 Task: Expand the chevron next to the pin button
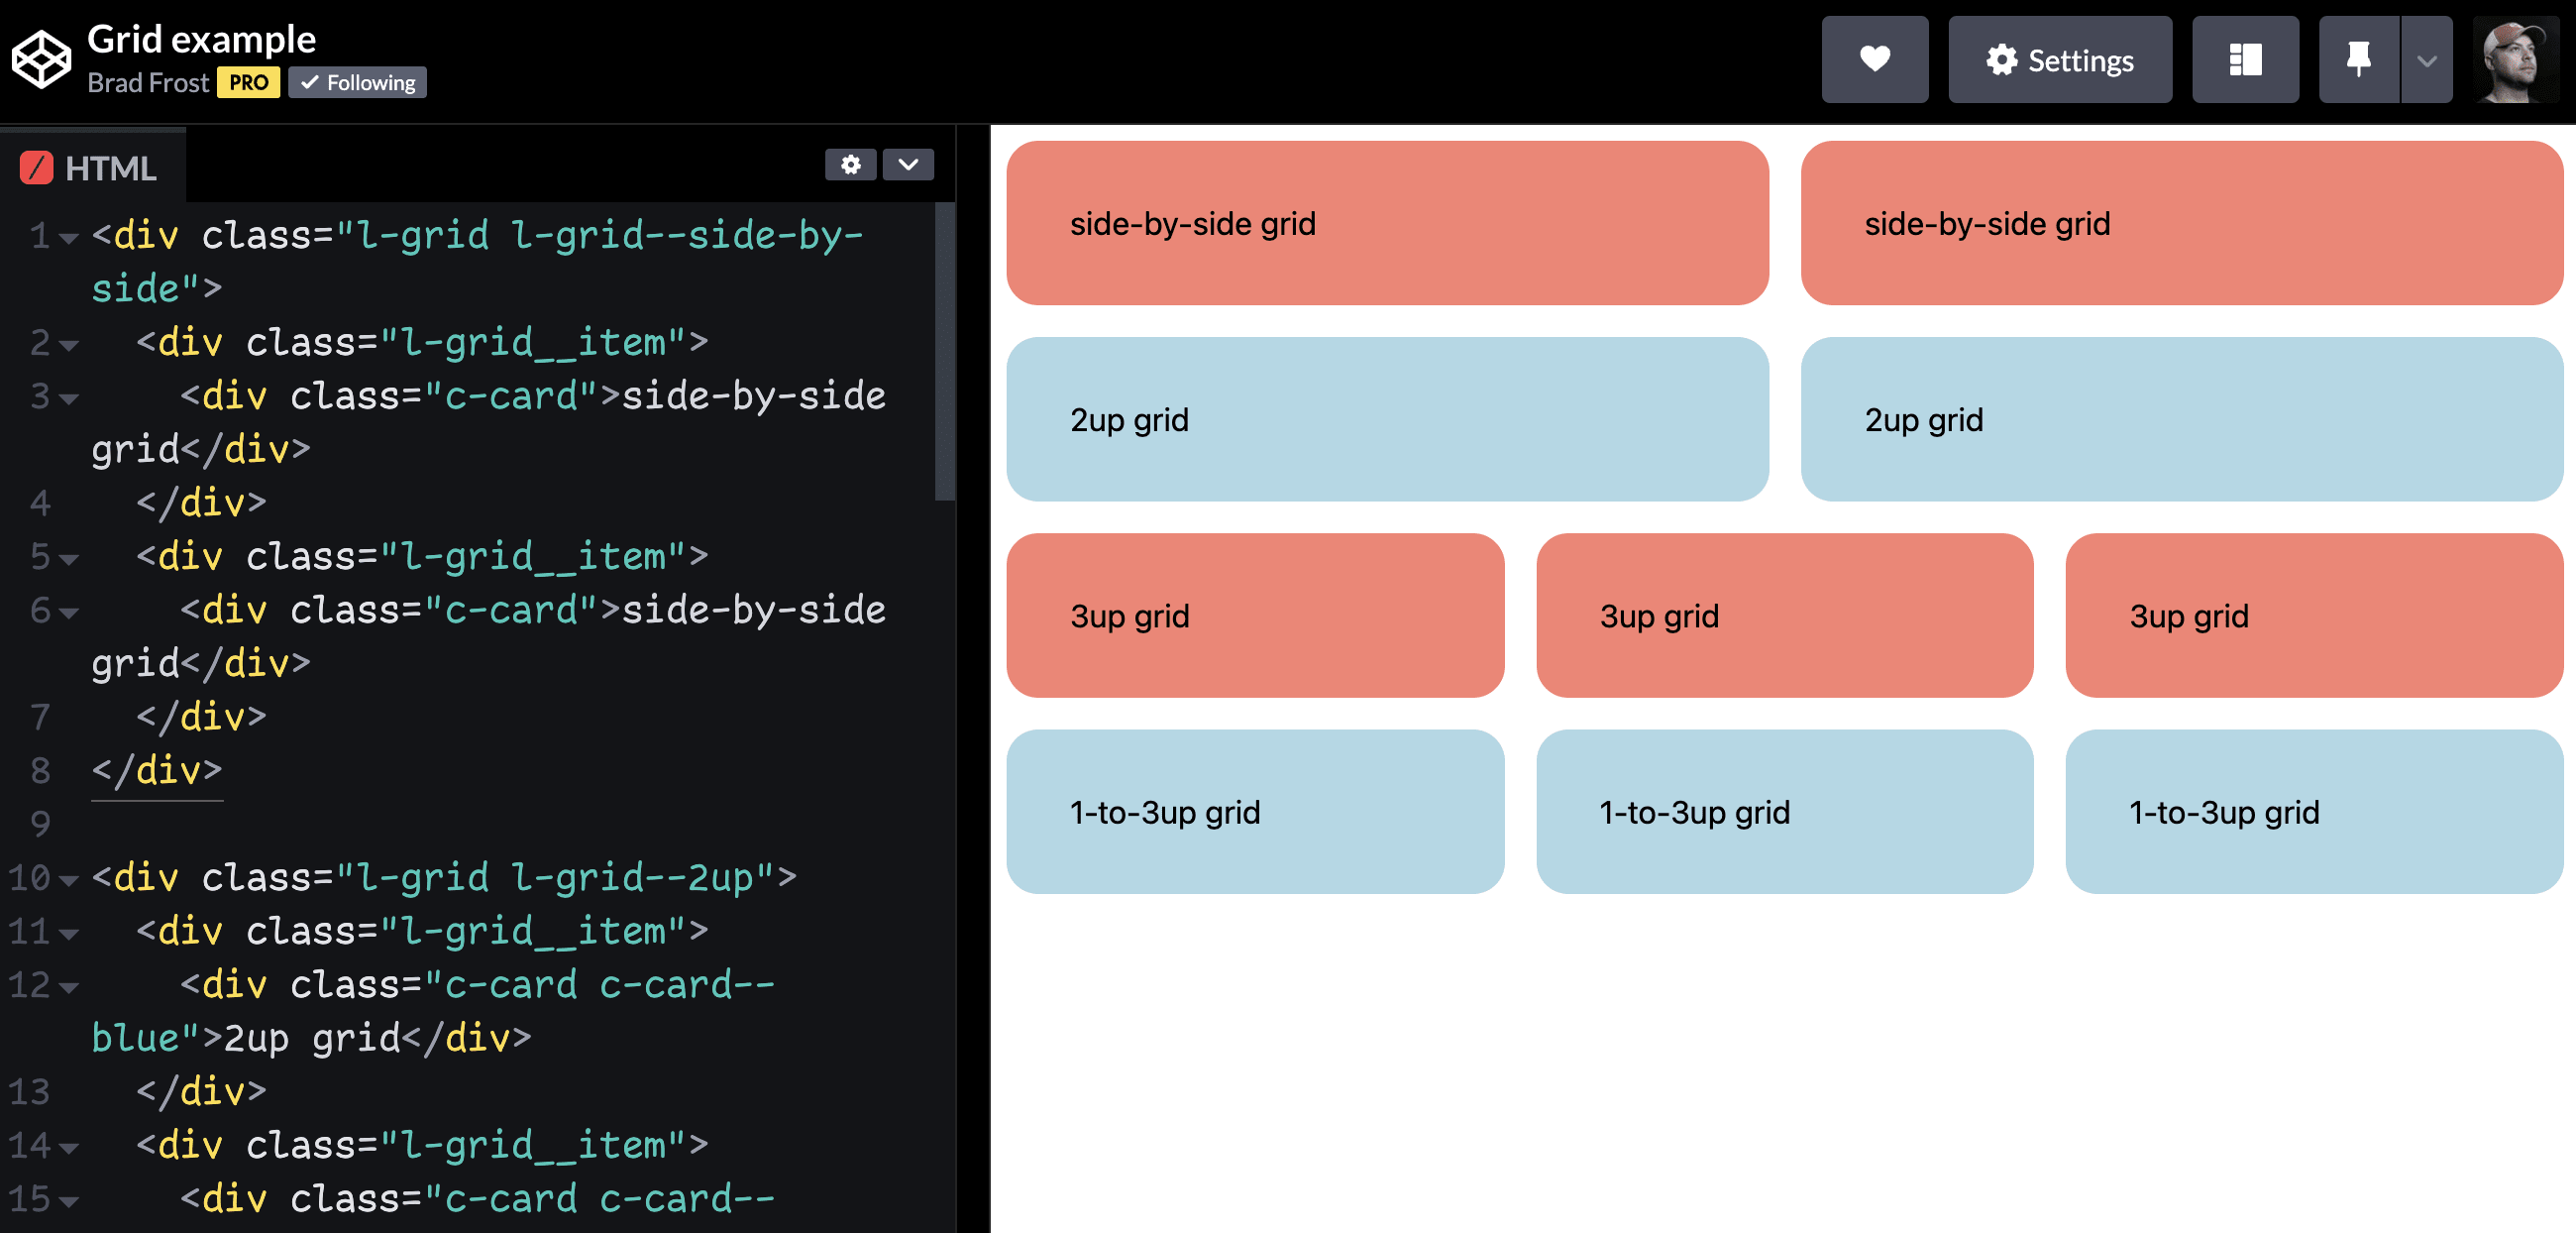(2428, 60)
